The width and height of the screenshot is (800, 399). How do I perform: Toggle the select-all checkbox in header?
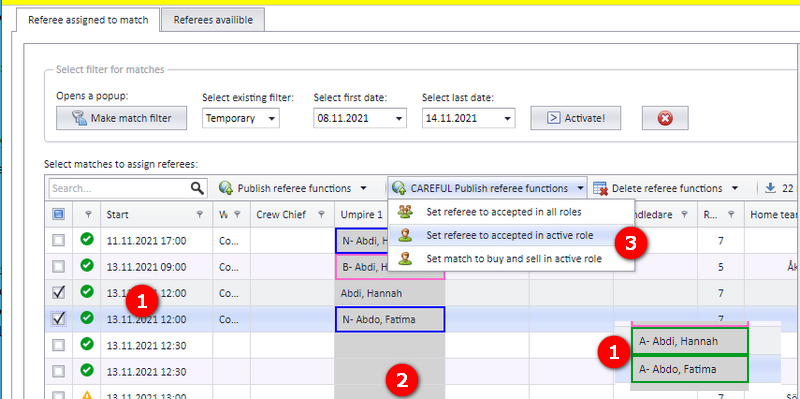(59, 215)
